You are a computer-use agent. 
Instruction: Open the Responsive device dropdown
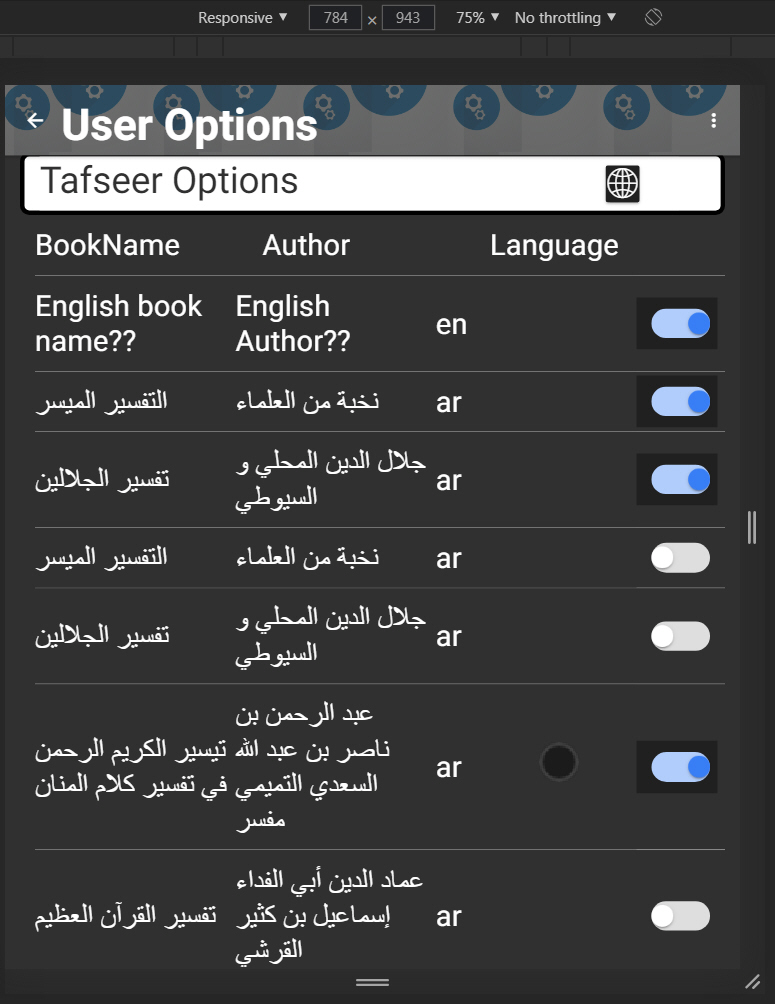[x=242, y=18]
